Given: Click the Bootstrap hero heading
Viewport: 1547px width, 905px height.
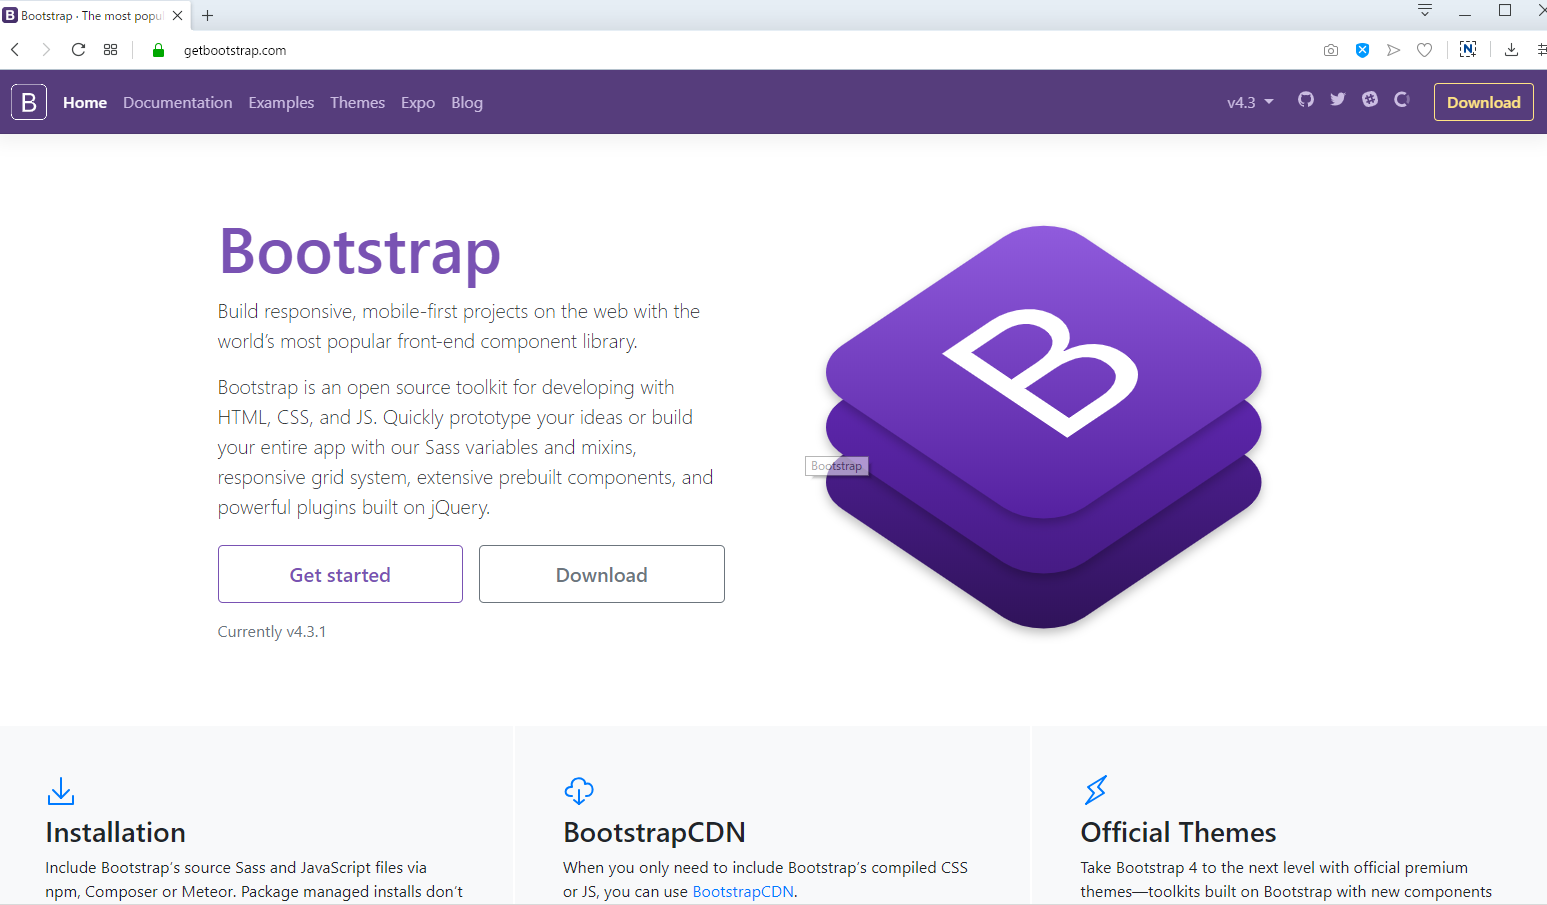Looking at the screenshot, I should click(x=360, y=251).
